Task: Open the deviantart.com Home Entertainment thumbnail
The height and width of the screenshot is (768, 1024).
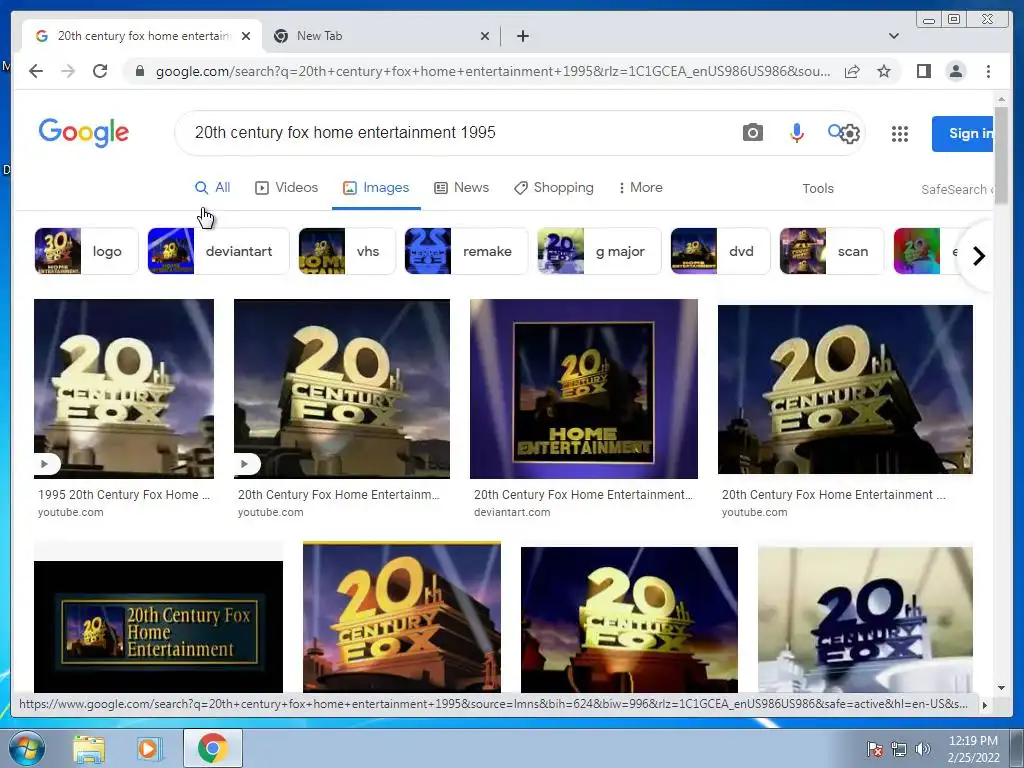Action: 584,389
